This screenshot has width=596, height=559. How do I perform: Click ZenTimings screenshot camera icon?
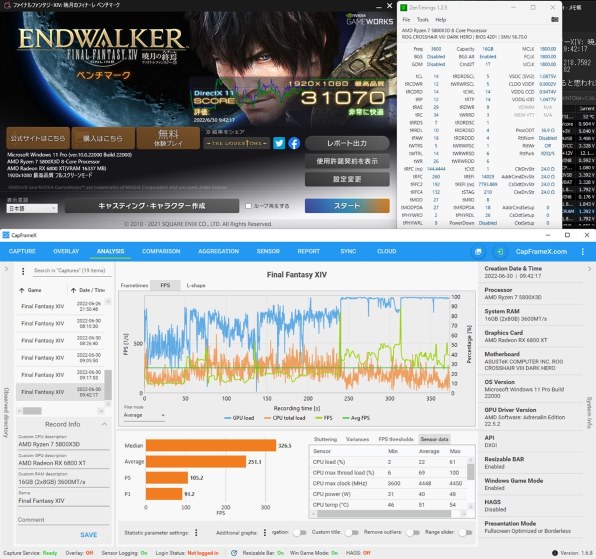coord(555,19)
